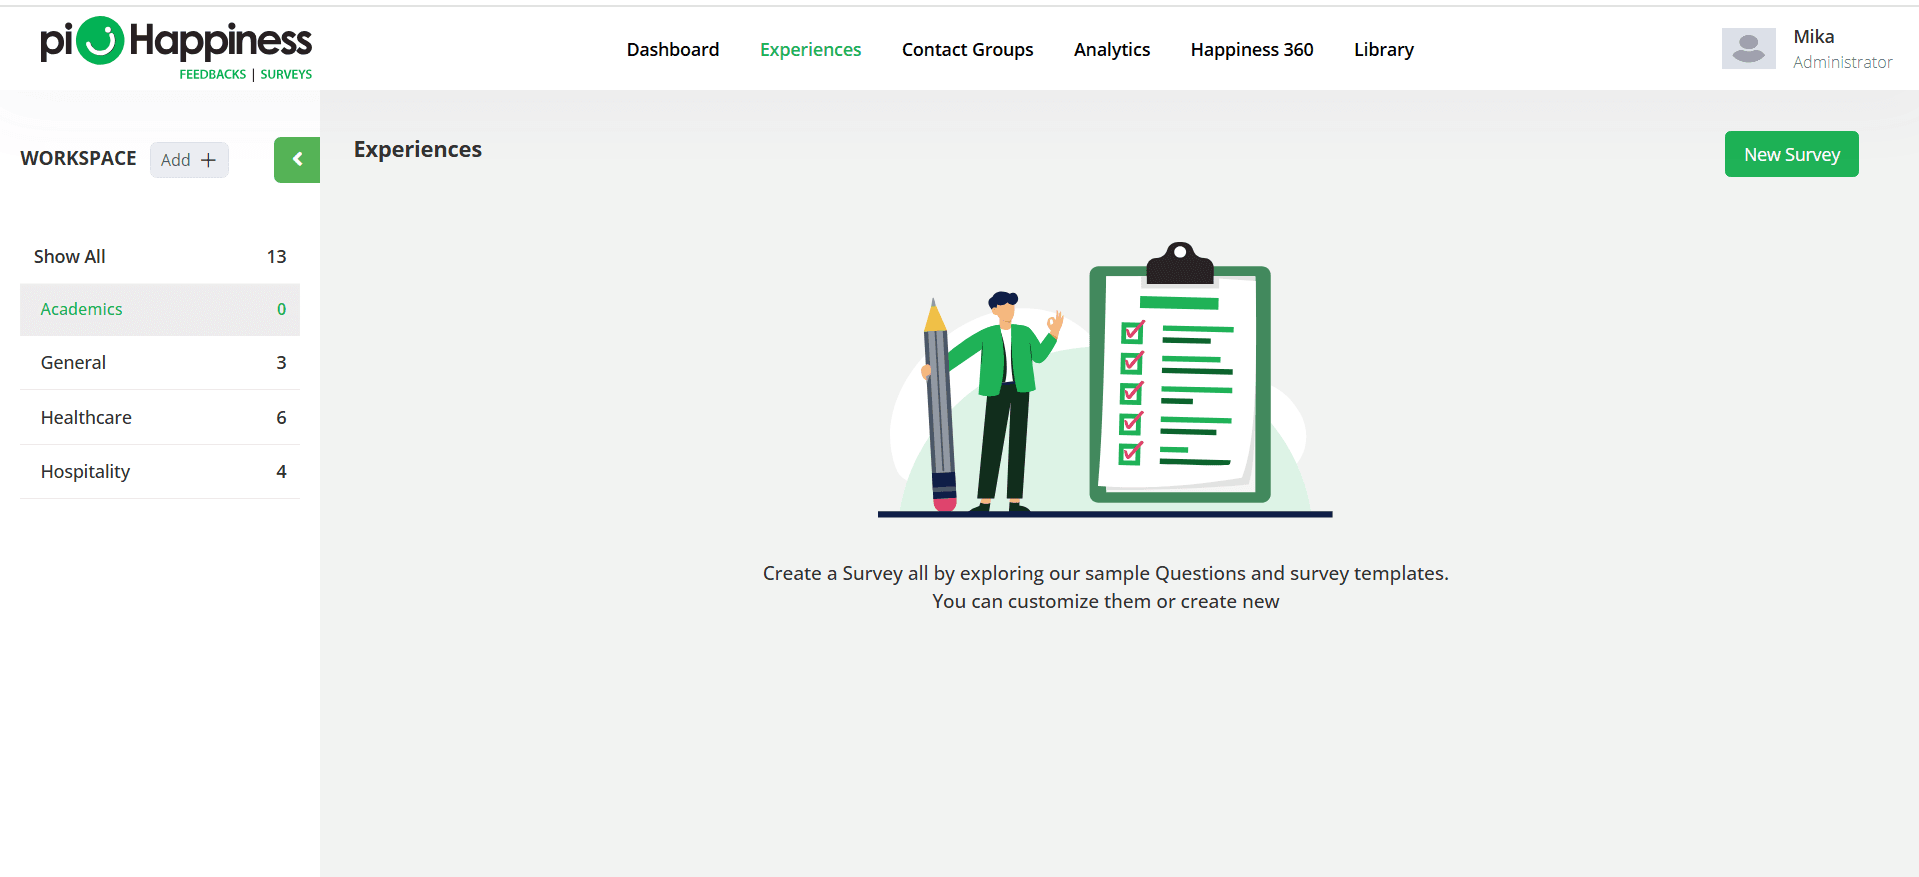The height and width of the screenshot is (877, 1919).
Task: Click the user avatar icon
Action: [1748, 49]
